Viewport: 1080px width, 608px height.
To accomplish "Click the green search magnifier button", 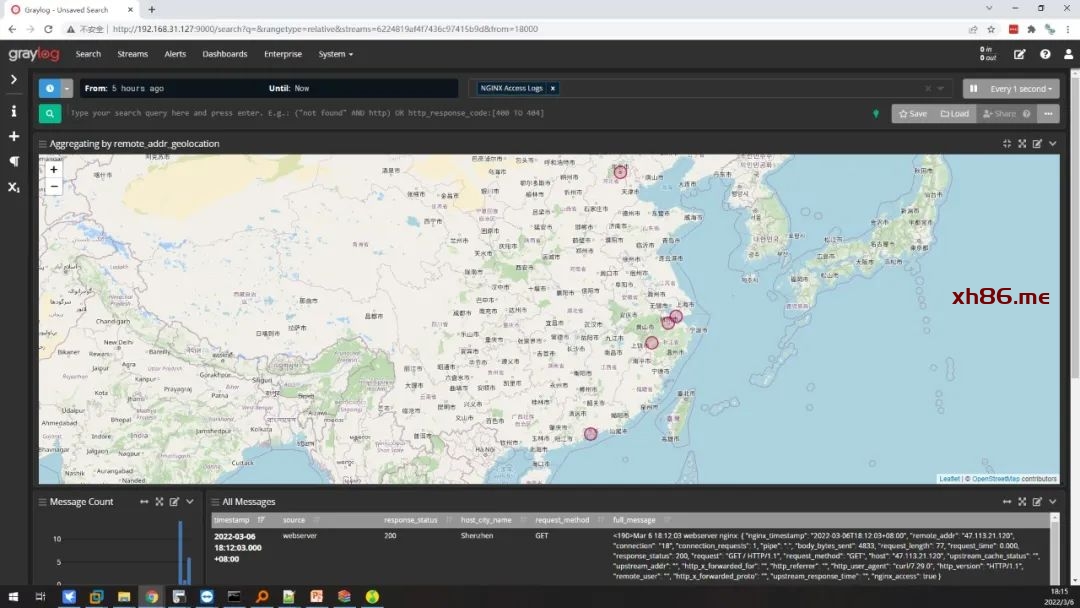I will pyautogui.click(x=50, y=113).
